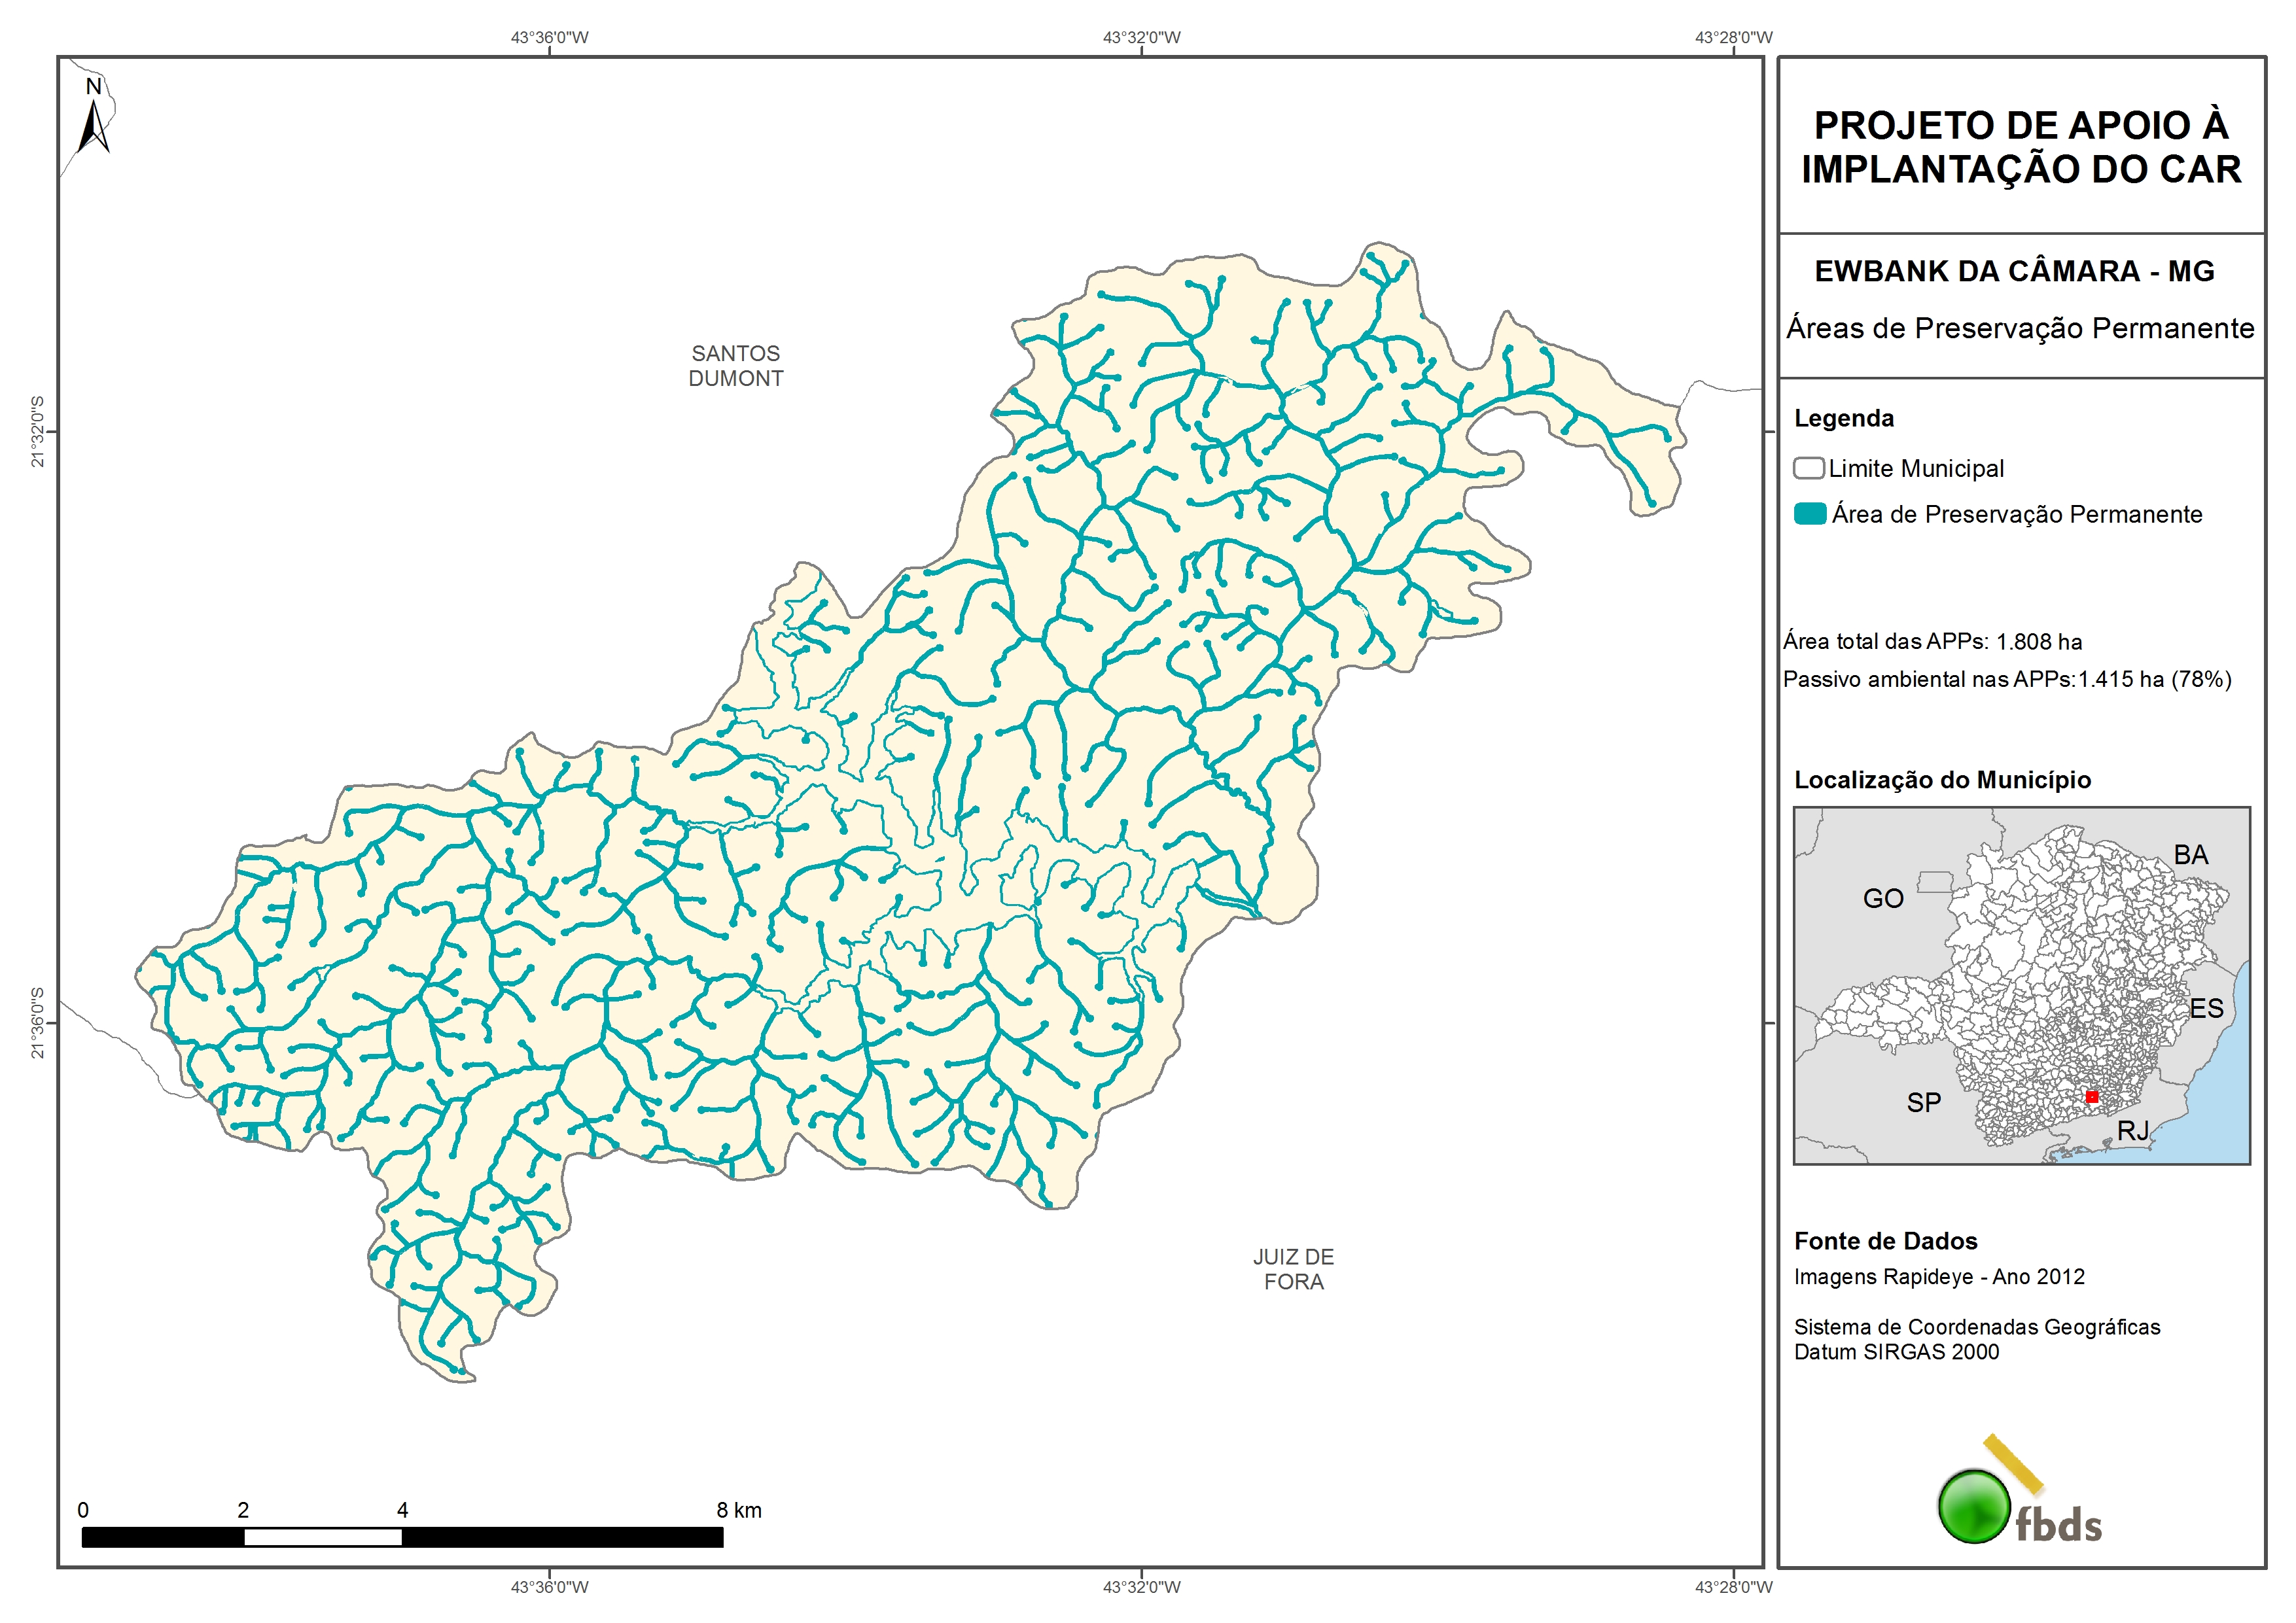2296x1623 pixels.
Task: Click the scale bar white segment
Action: pyautogui.click(x=323, y=1538)
